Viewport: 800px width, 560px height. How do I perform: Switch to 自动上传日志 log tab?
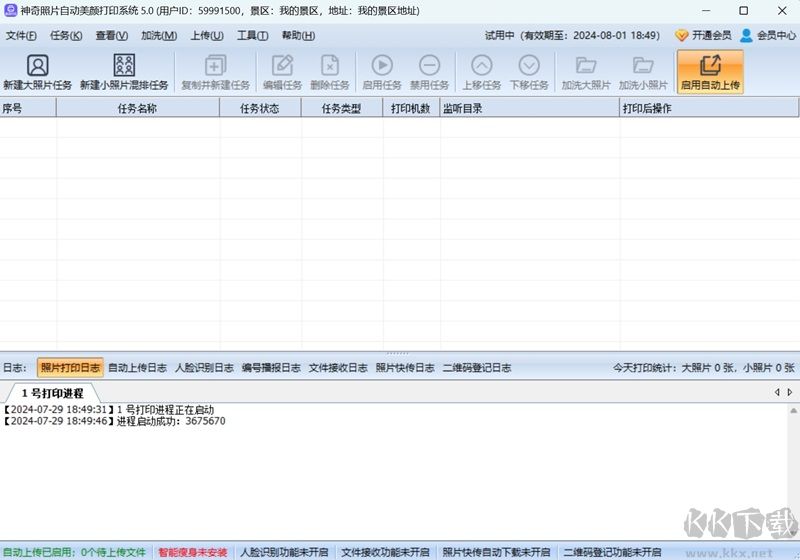(137, 368)
